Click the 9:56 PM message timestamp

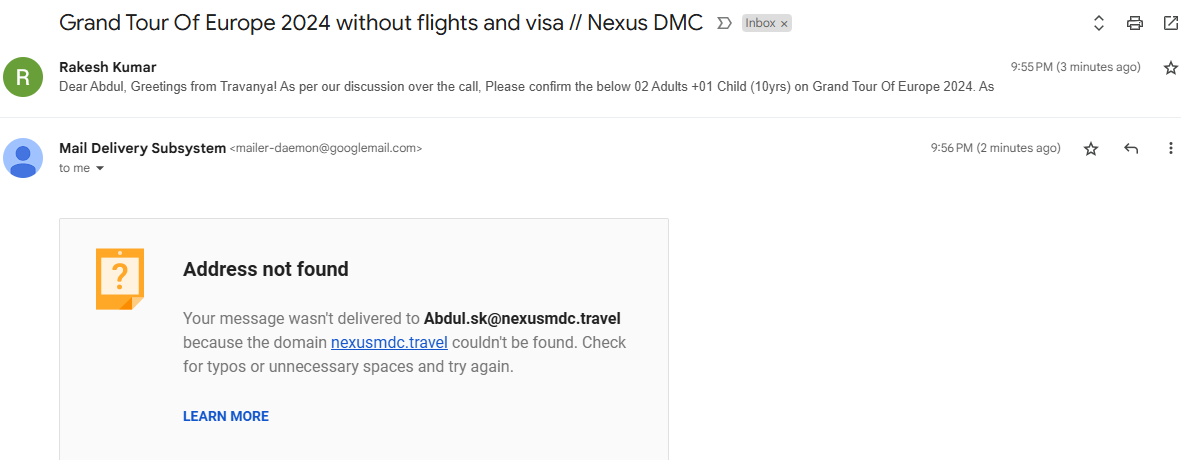click(995, 149)
